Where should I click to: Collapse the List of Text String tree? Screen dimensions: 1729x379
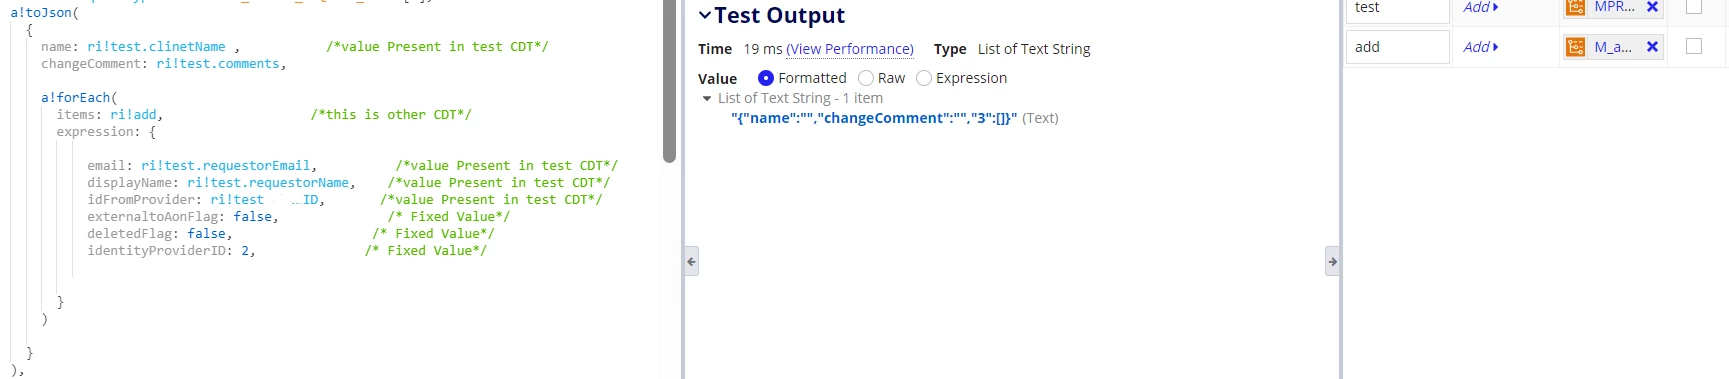[707, 98]
